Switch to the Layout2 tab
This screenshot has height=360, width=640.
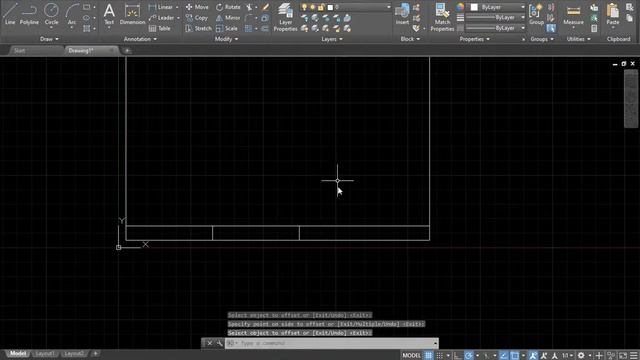point(74,354)
